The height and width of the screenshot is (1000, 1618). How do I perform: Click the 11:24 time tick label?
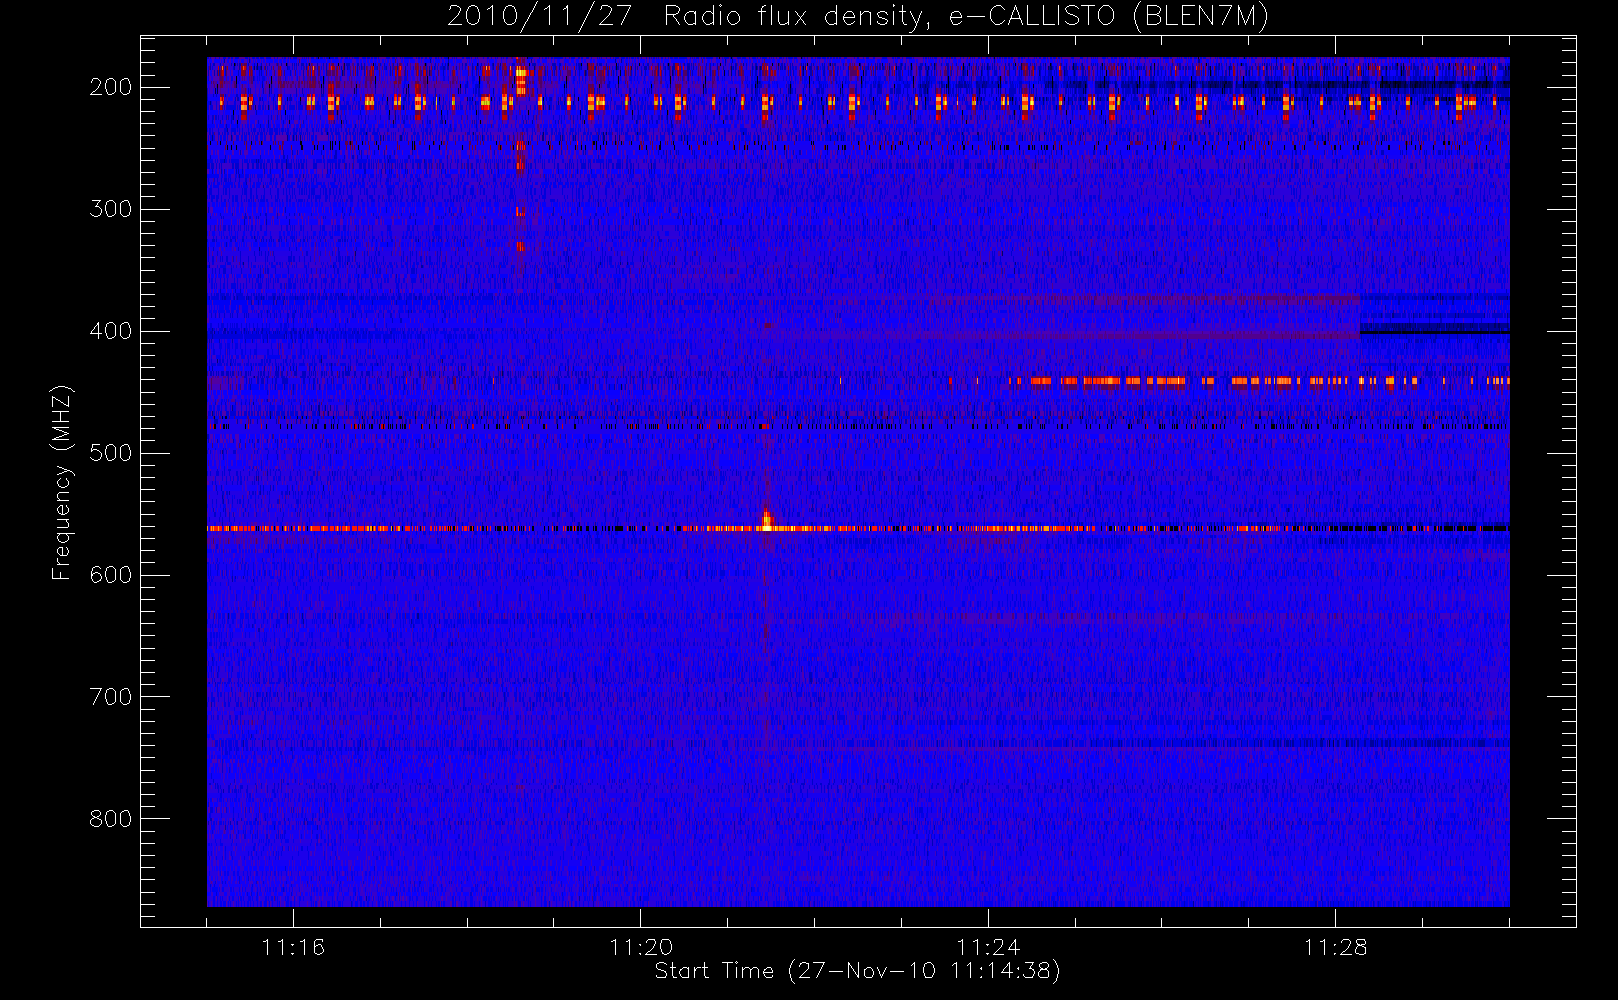coord(988,947)
